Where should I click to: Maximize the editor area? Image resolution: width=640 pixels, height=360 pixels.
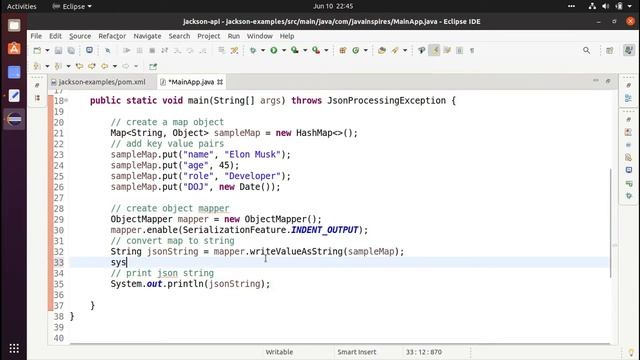tap(608, 81)
